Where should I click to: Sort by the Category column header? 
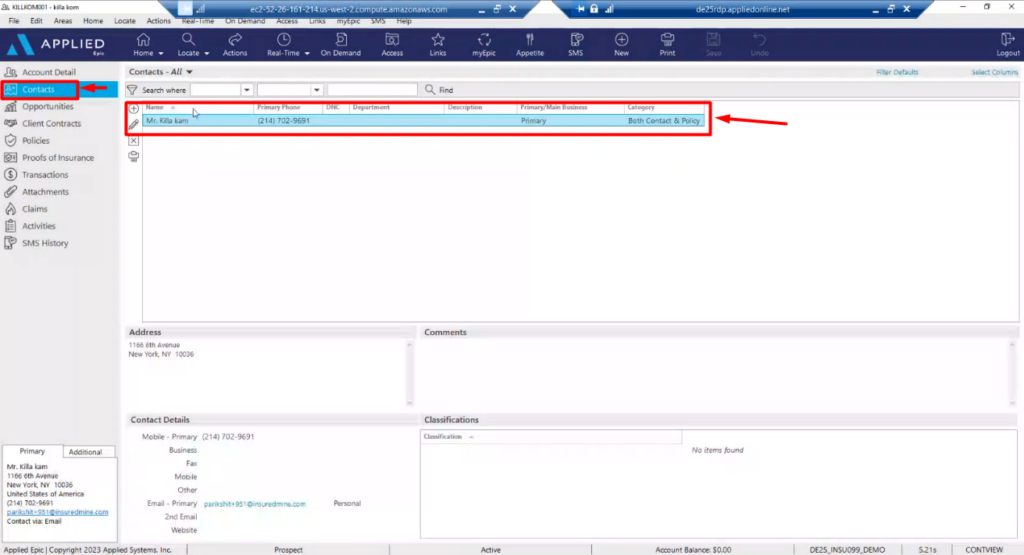[664, 107]
